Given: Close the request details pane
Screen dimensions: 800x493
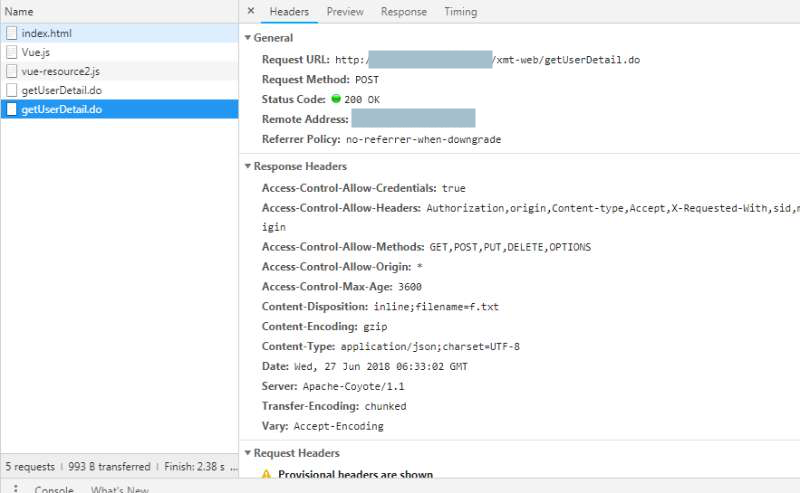Looking at the screenshot, I should click(251, 12).
